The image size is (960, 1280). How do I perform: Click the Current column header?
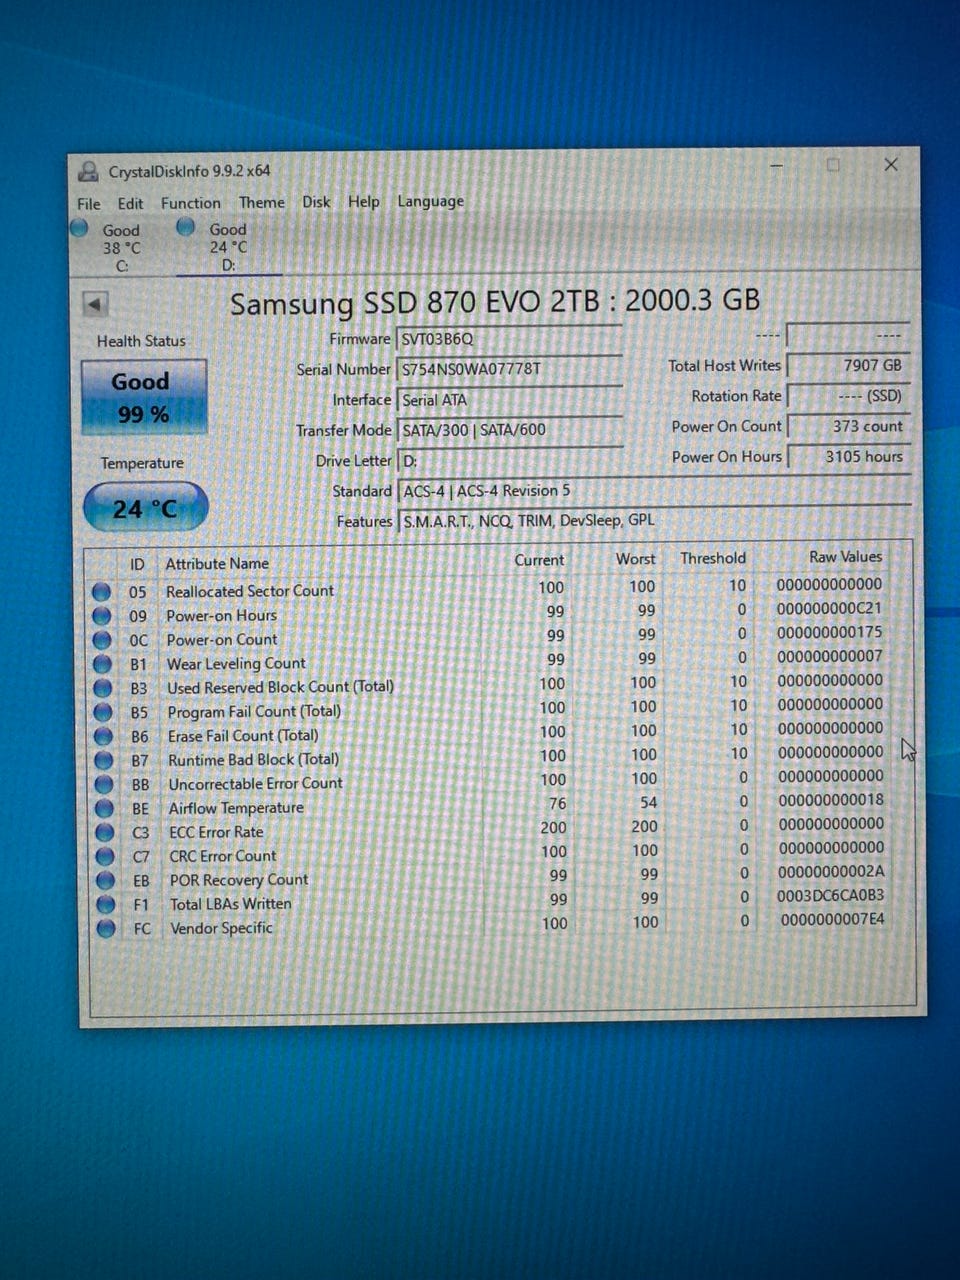[x=539, y=560]
